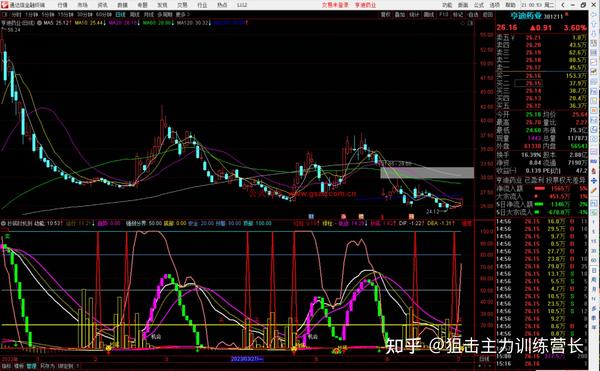Click the back arrow icon in title bar
Image resolution: width=600 pixels, height=371 pixels.
point(562,5)
